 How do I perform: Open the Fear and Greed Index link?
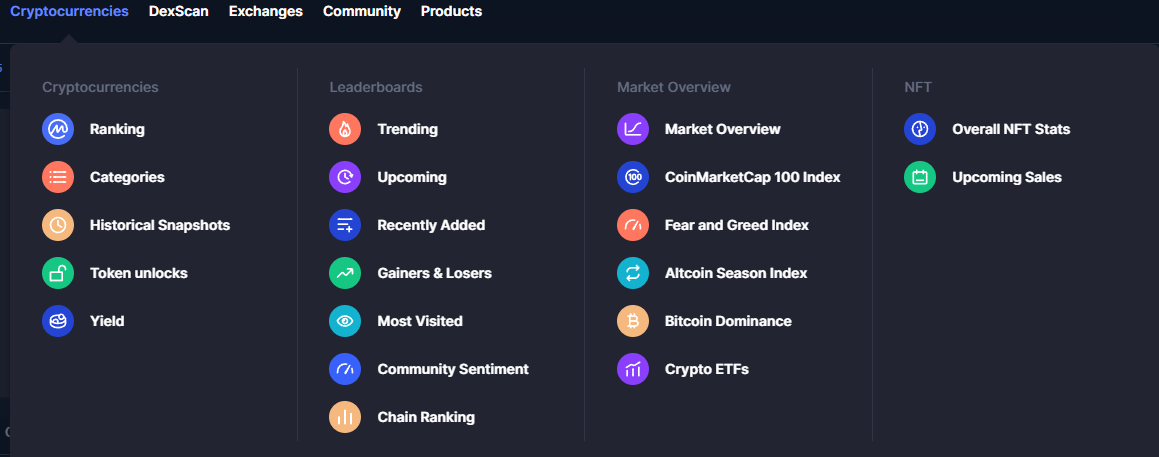pos(736,225)
